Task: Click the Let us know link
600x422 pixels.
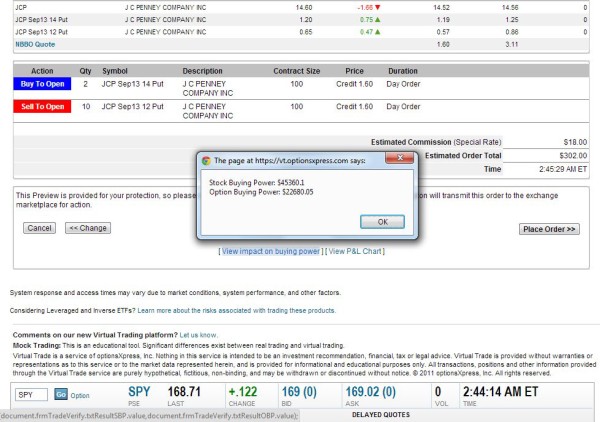Action: [198, 335]
